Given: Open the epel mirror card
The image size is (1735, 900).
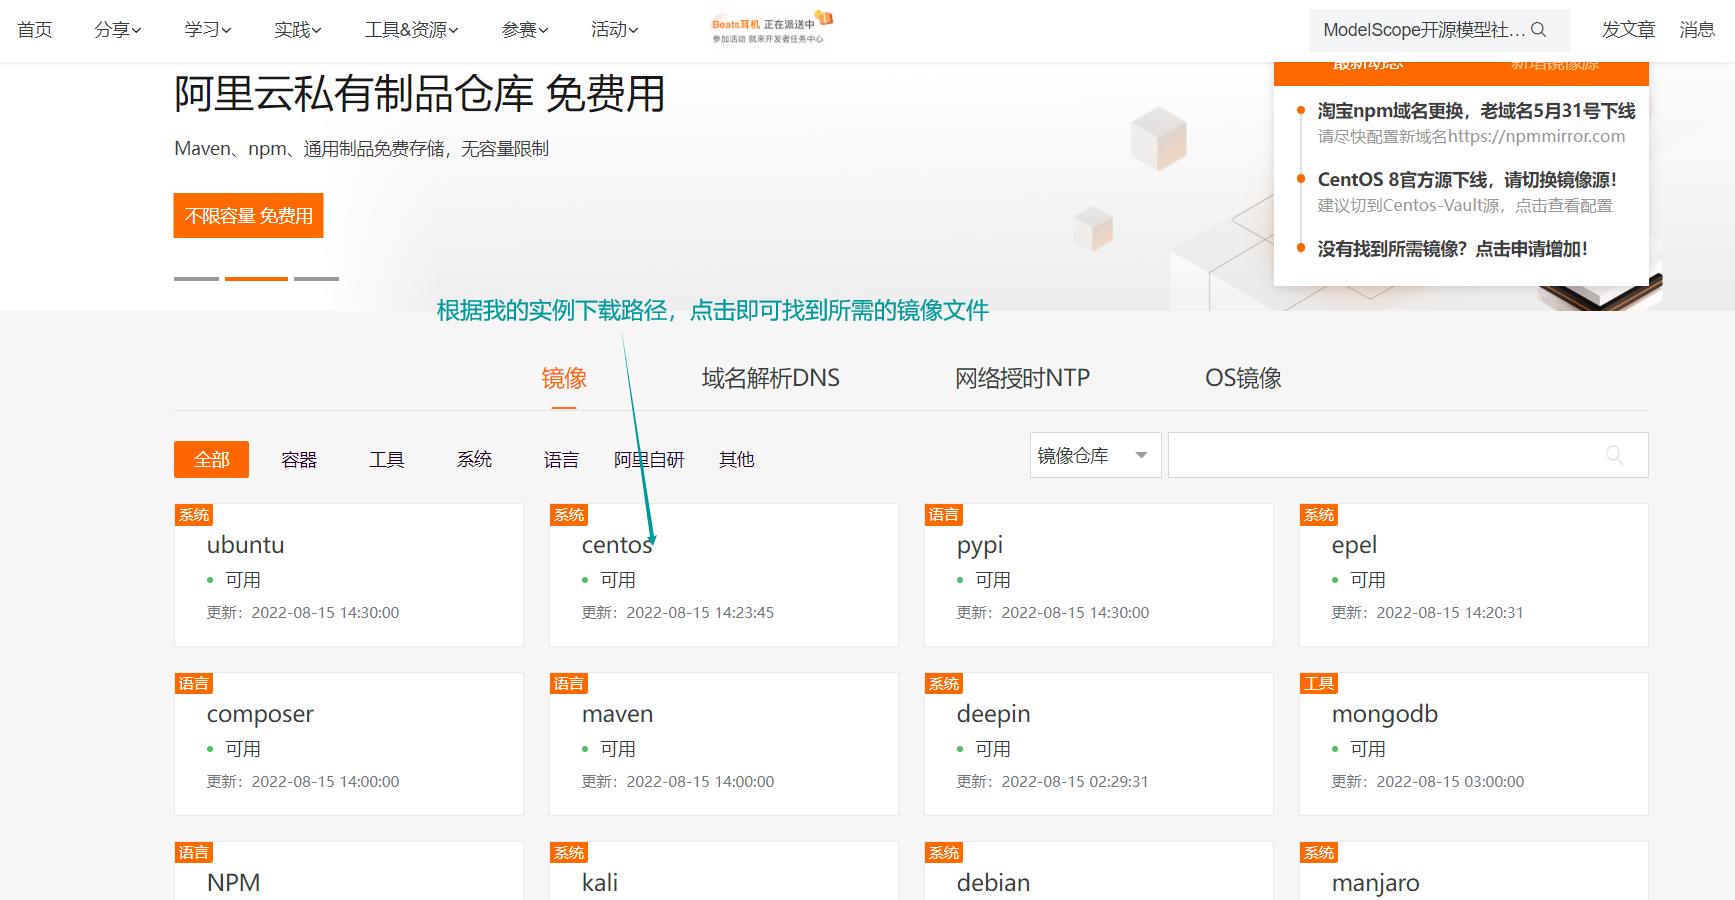Looking at the screenshot, I should [x=1474, y=575].
